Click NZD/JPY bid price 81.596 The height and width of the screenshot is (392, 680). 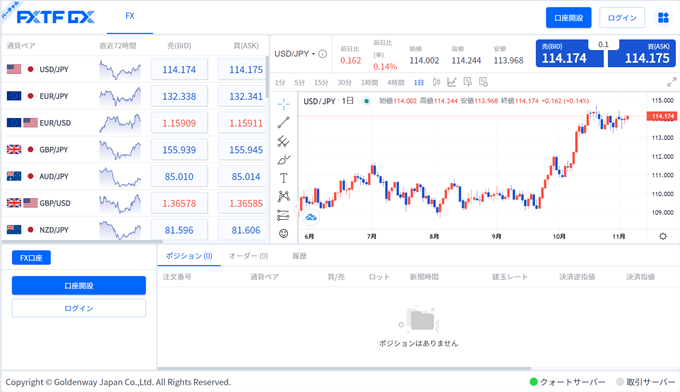[x=179, y=229]
